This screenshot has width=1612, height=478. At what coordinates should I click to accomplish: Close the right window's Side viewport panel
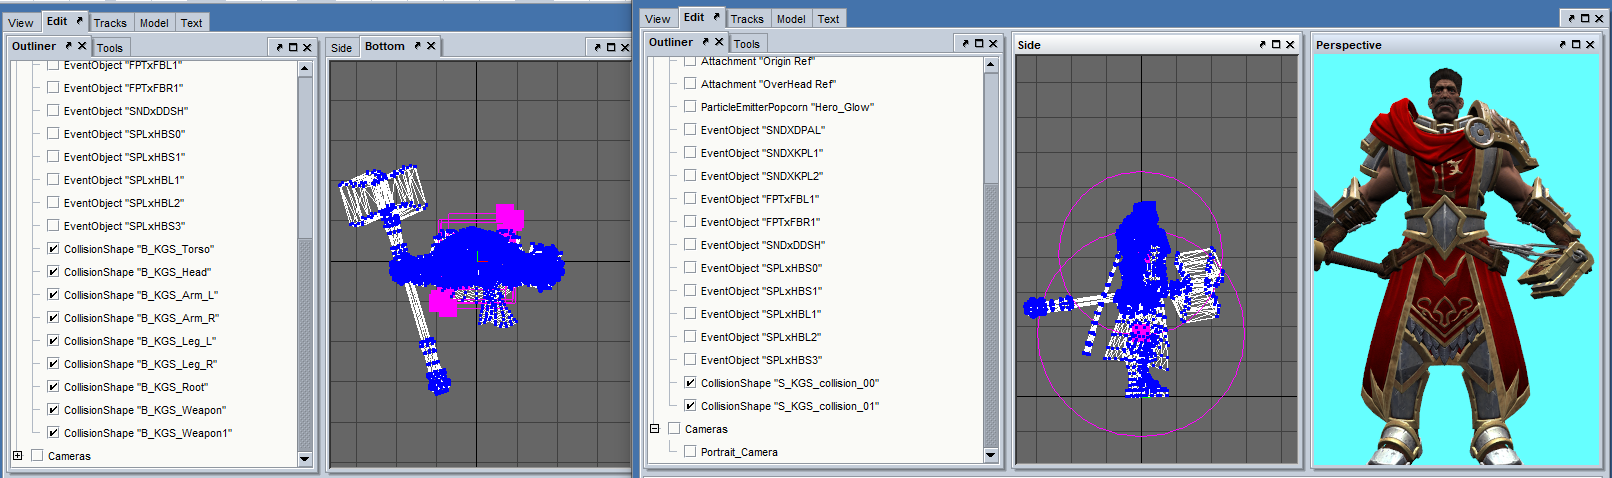tap(1290, 44)
